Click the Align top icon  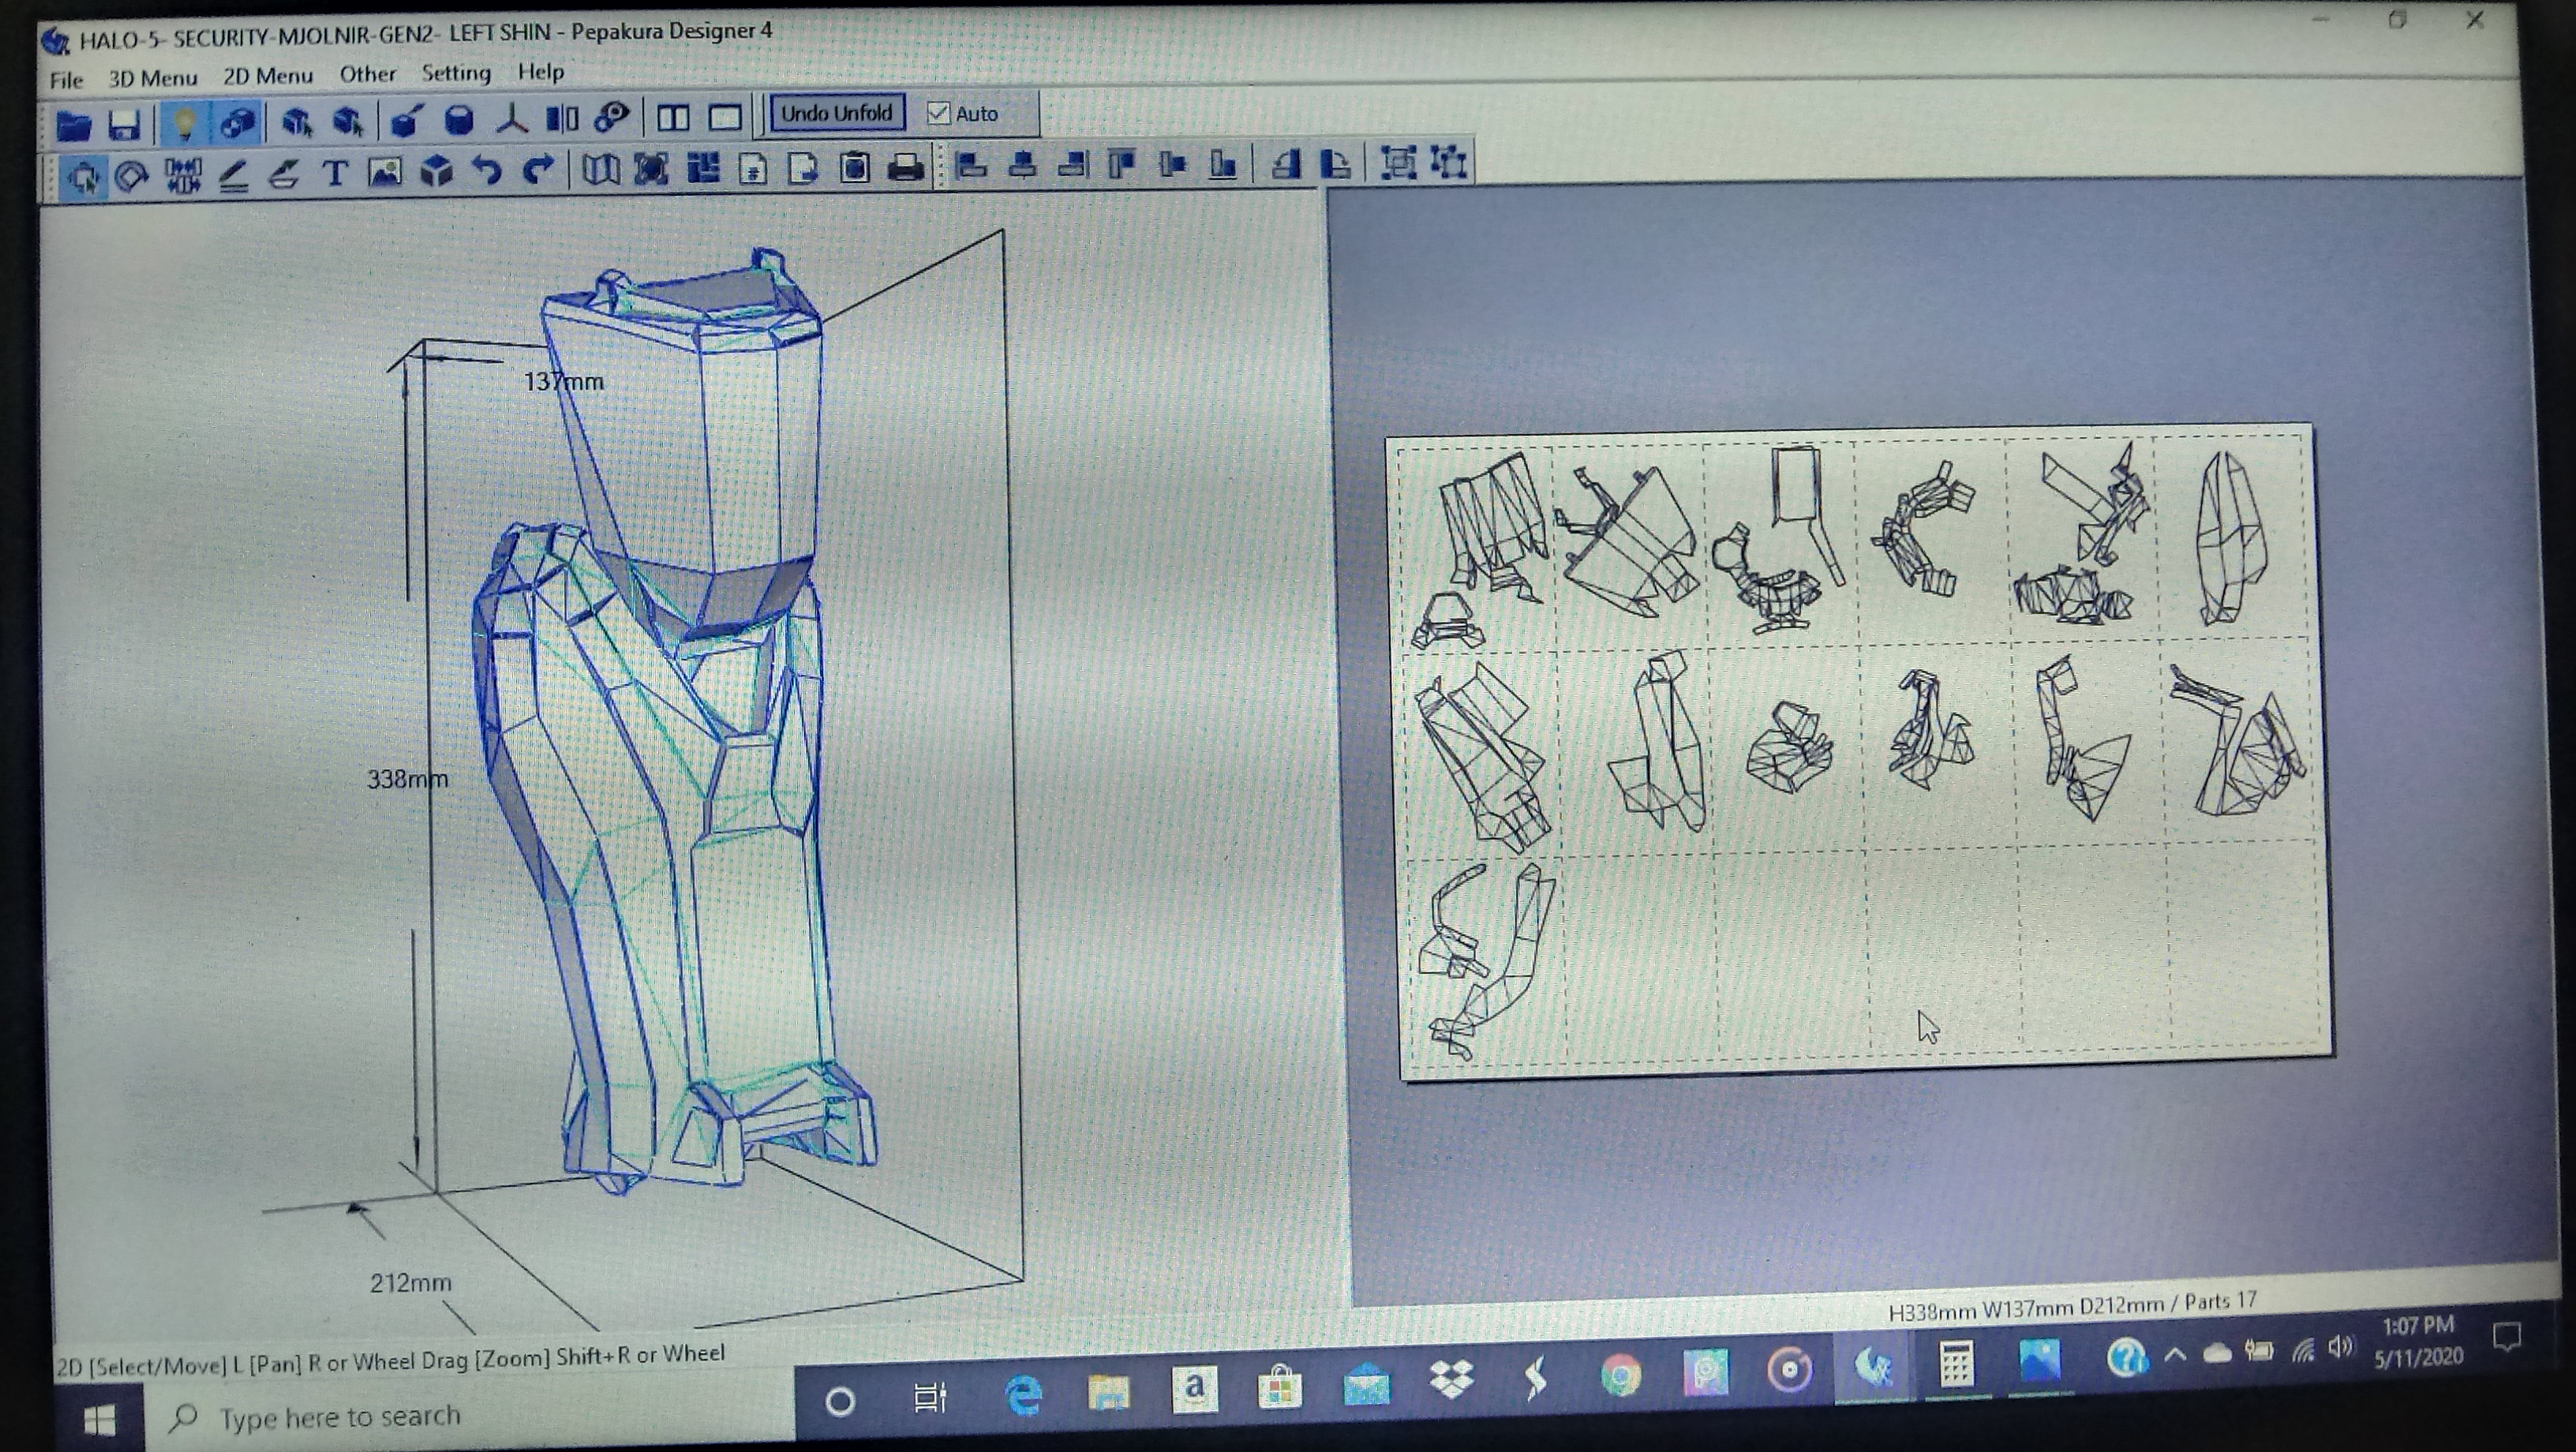tap(1122, 163)
